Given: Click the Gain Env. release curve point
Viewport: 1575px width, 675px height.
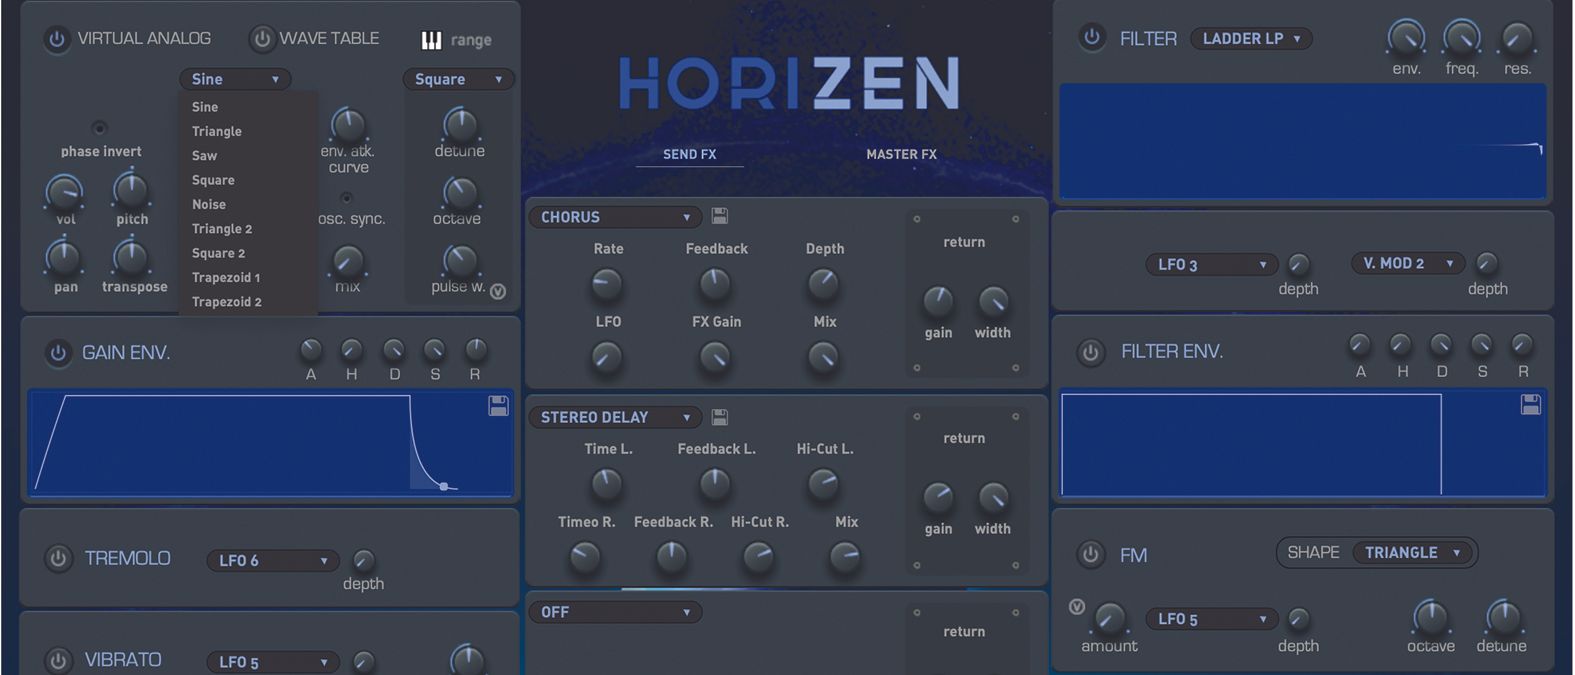Looking at the screenshot, I should (444, 486).
